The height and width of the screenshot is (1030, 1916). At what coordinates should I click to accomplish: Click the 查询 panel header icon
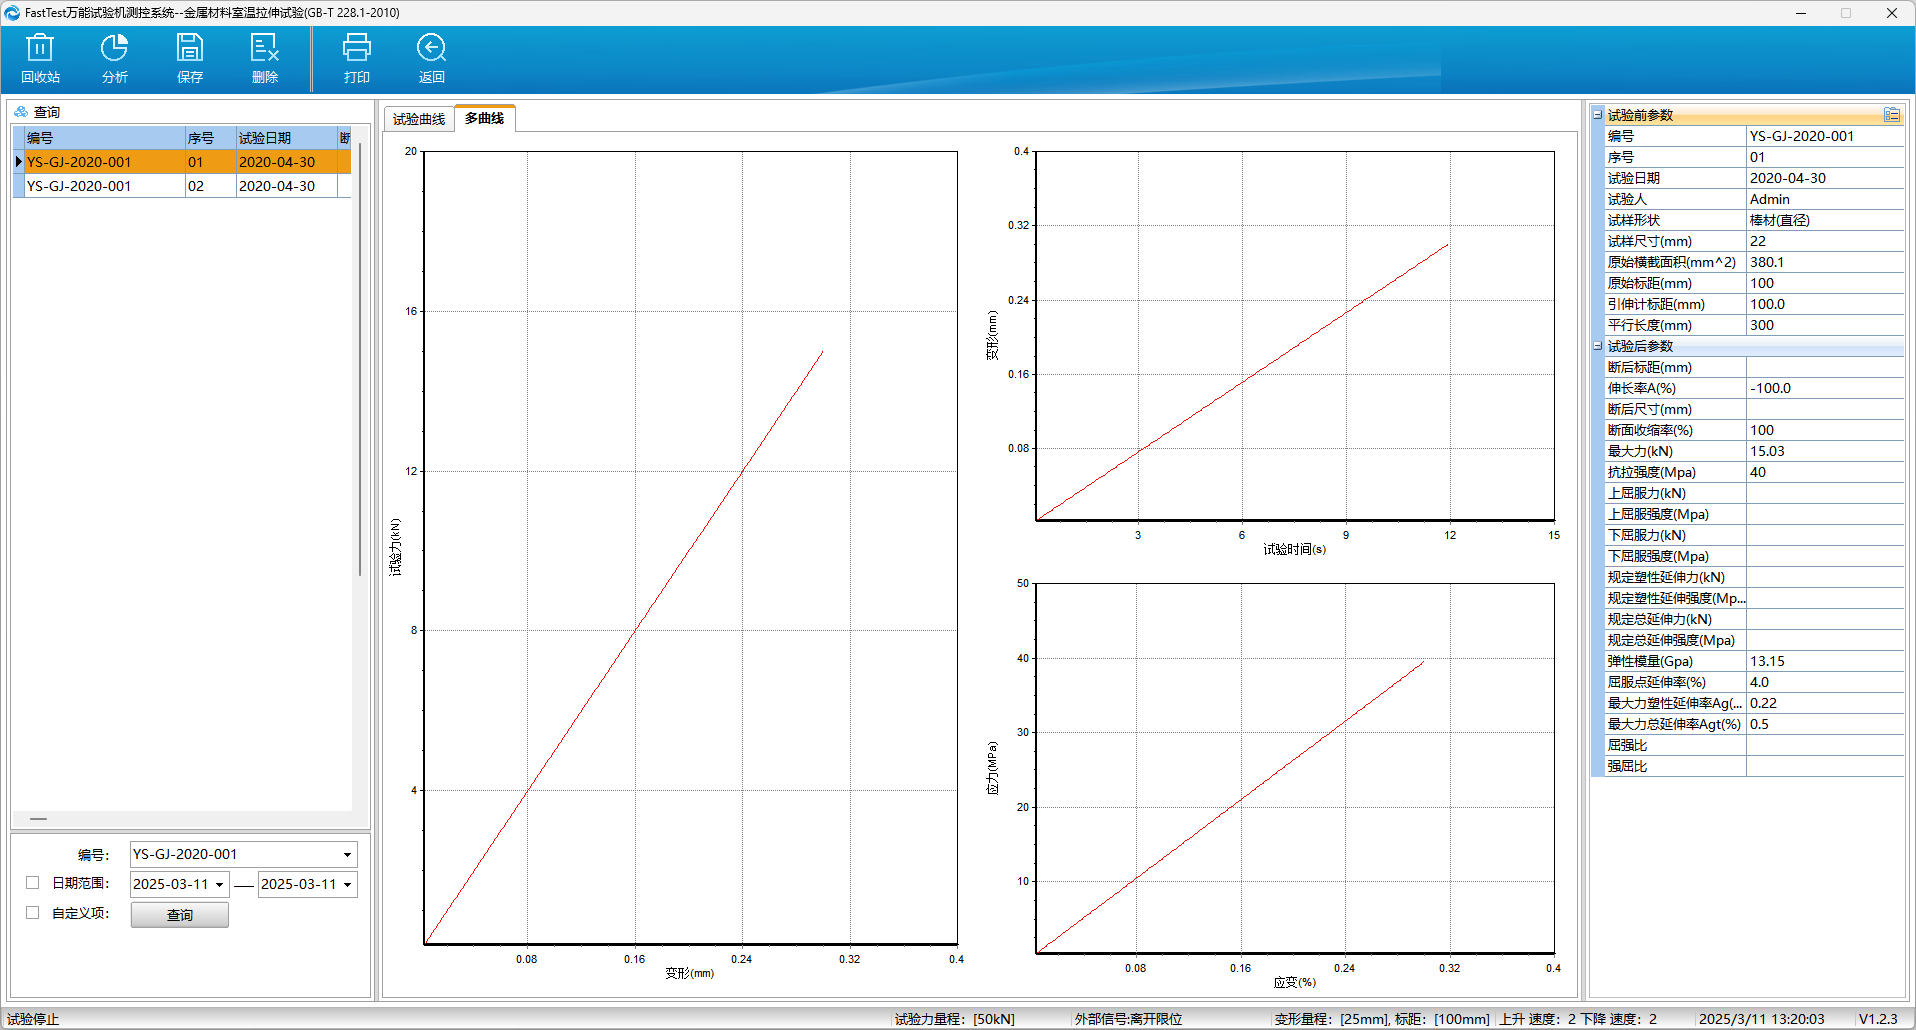[x=21, y=112]
